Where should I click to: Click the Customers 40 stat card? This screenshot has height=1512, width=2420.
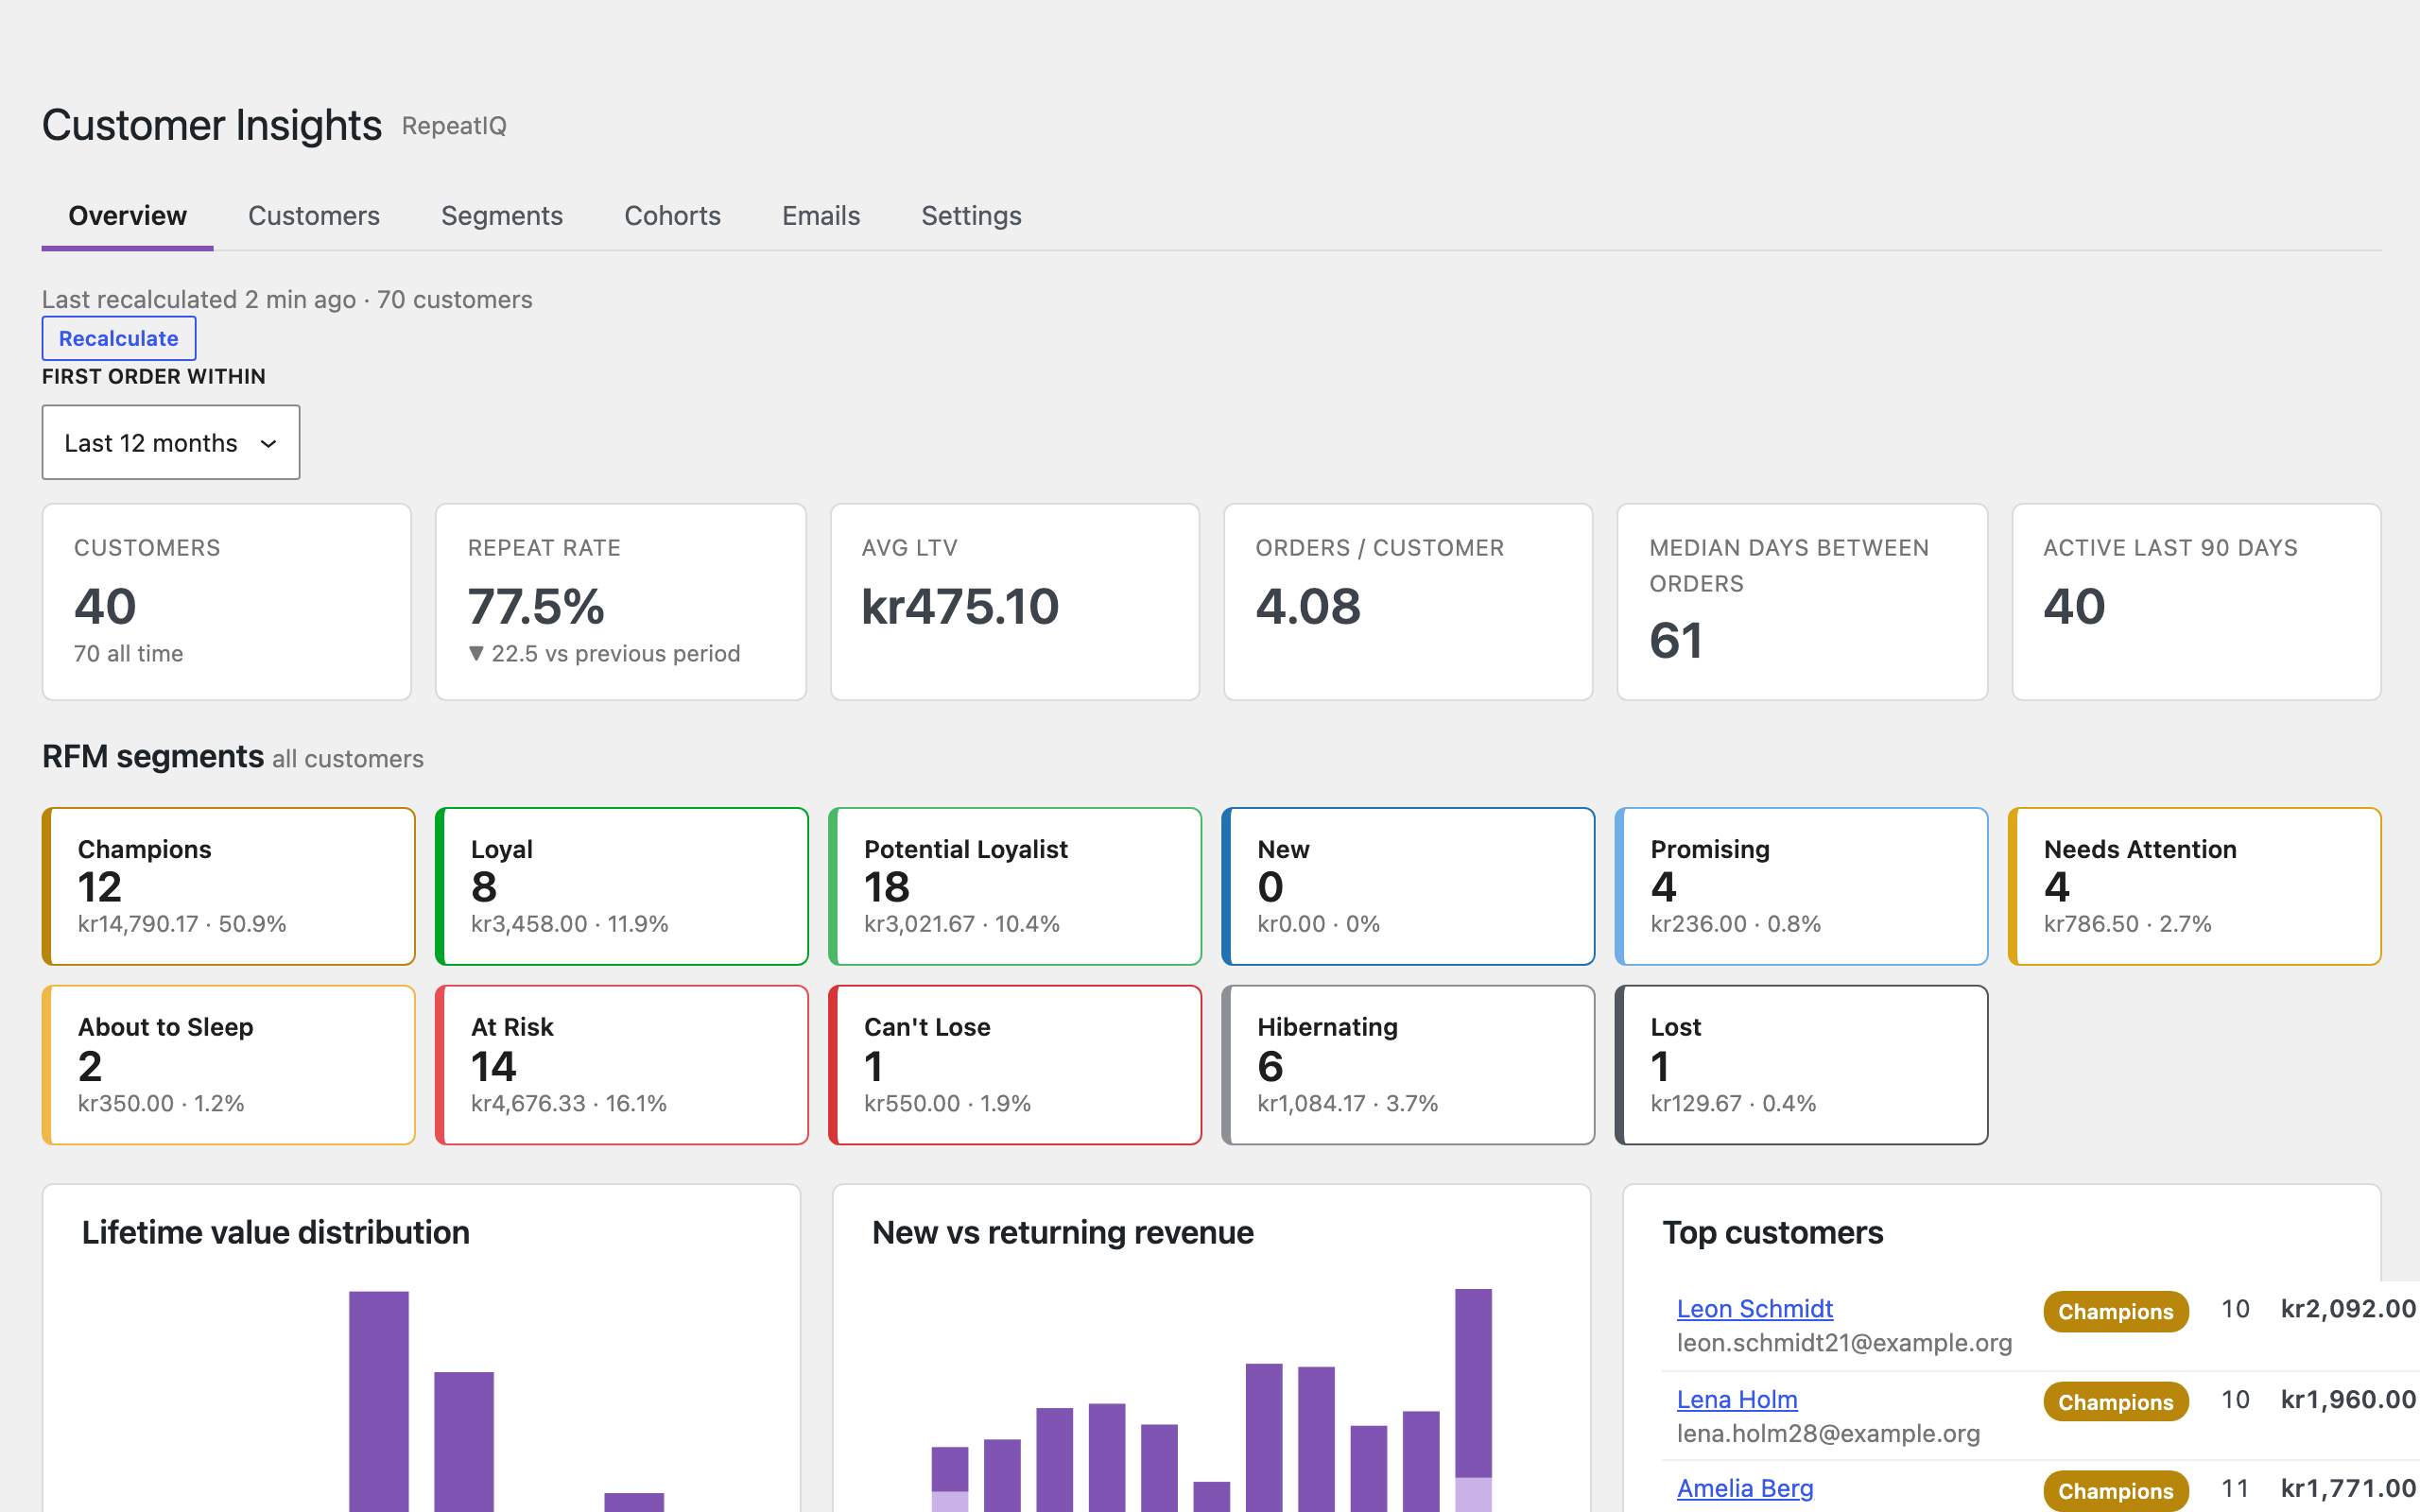(227, 602)
